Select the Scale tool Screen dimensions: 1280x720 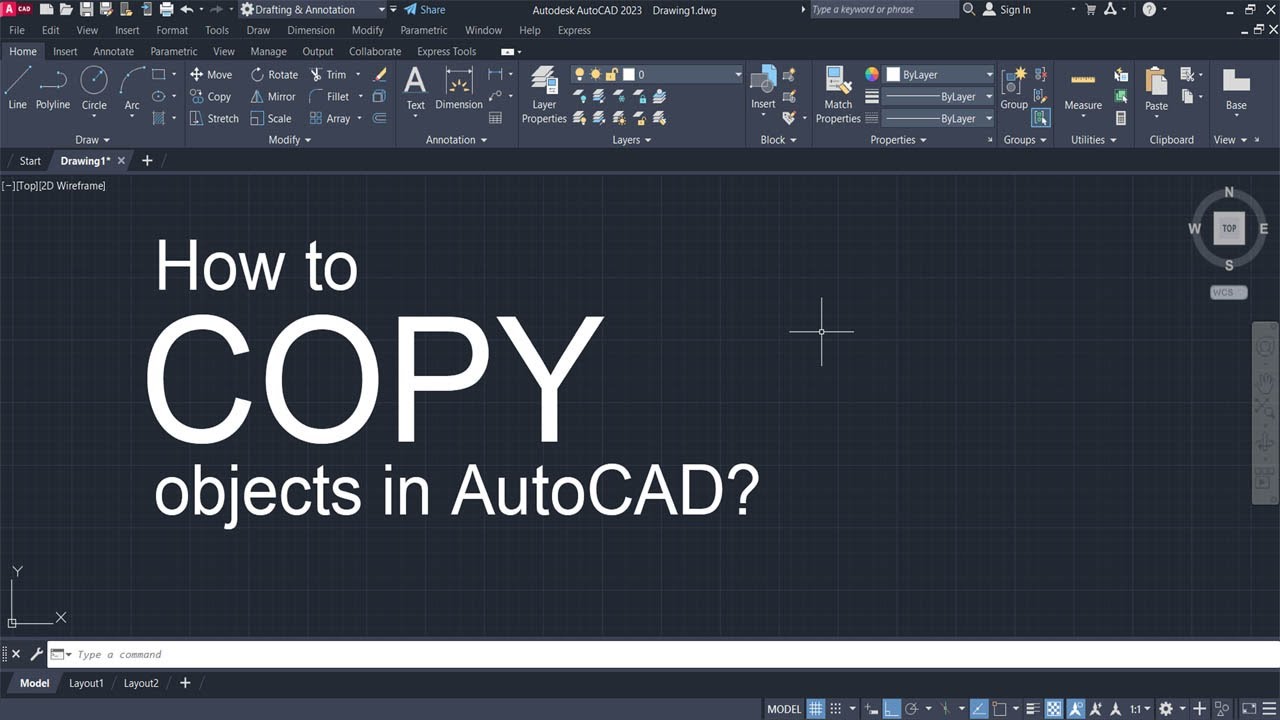point(271,118)
